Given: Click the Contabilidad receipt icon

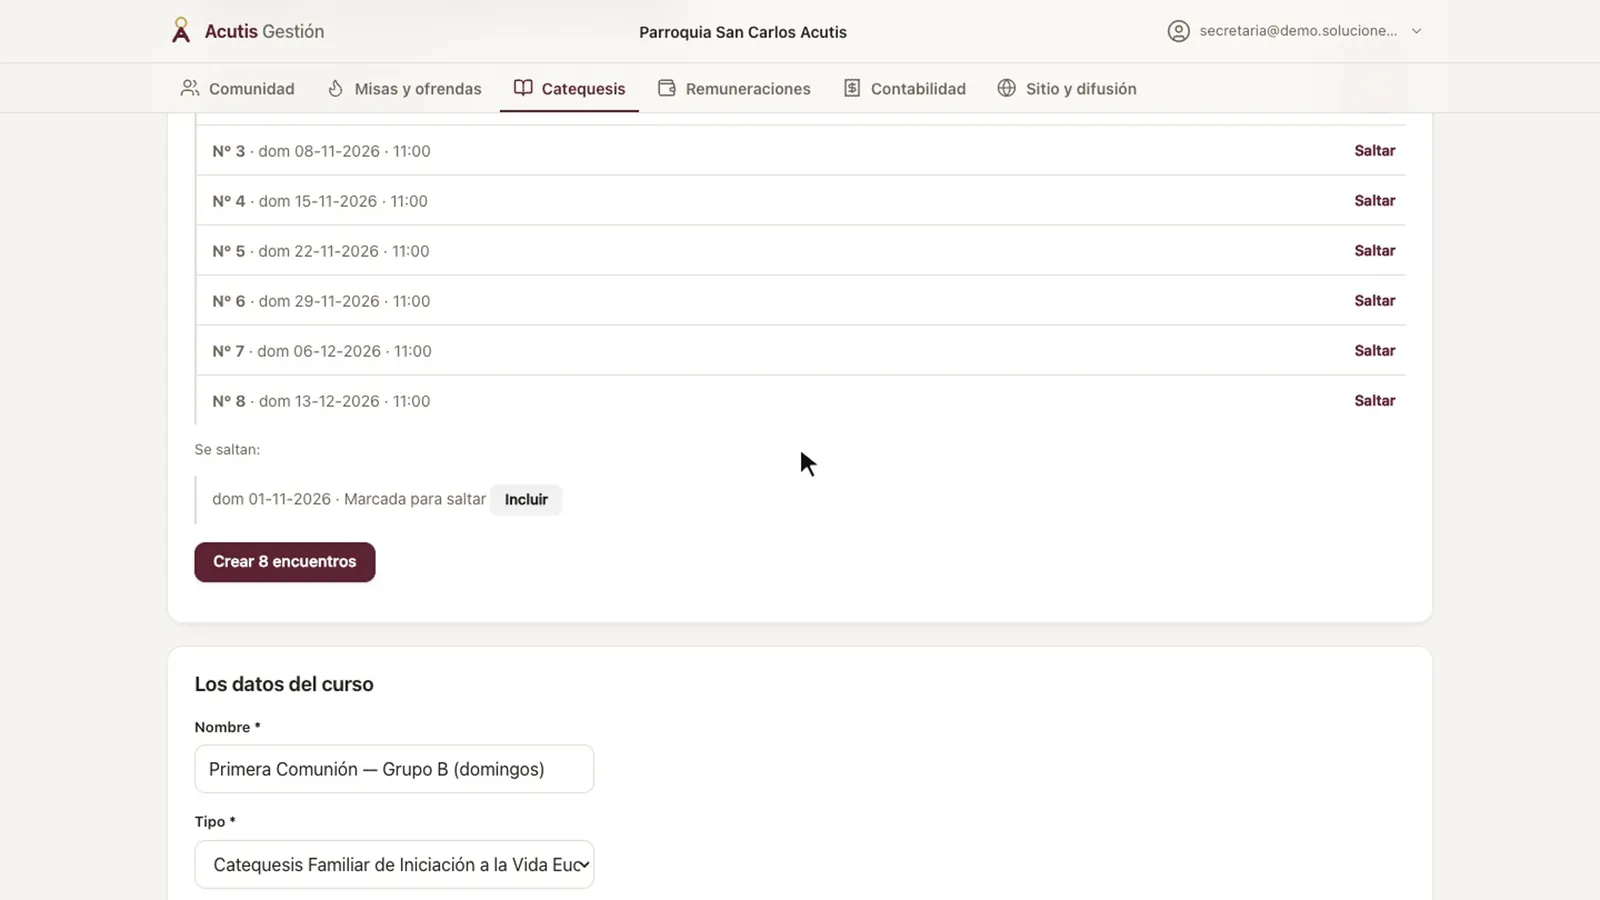Looking at the screenshot, I should (x=852, y=88).
